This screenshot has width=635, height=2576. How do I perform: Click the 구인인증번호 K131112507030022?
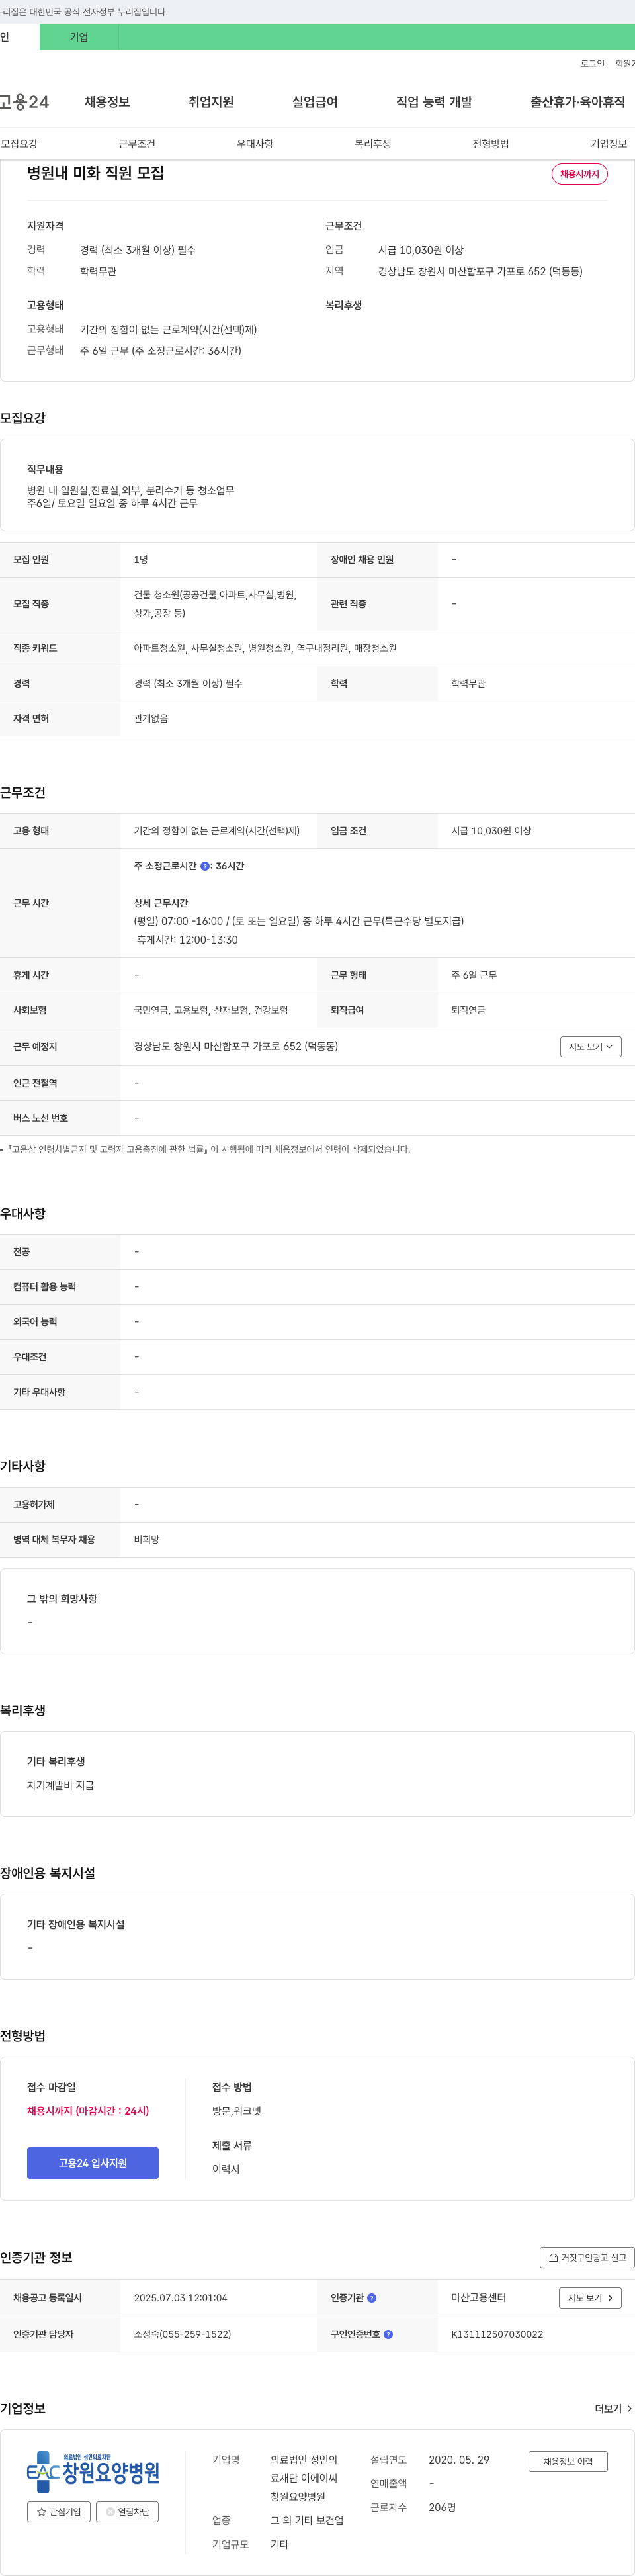tap(497, 2334)
